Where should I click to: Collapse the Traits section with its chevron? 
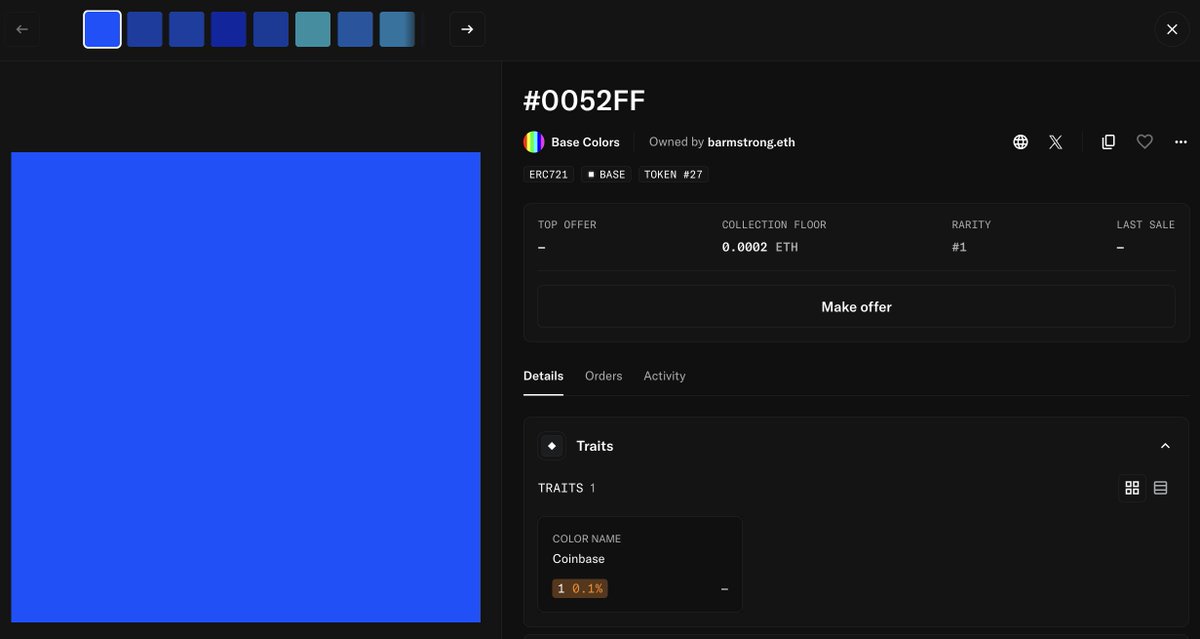click(1164, 445)
